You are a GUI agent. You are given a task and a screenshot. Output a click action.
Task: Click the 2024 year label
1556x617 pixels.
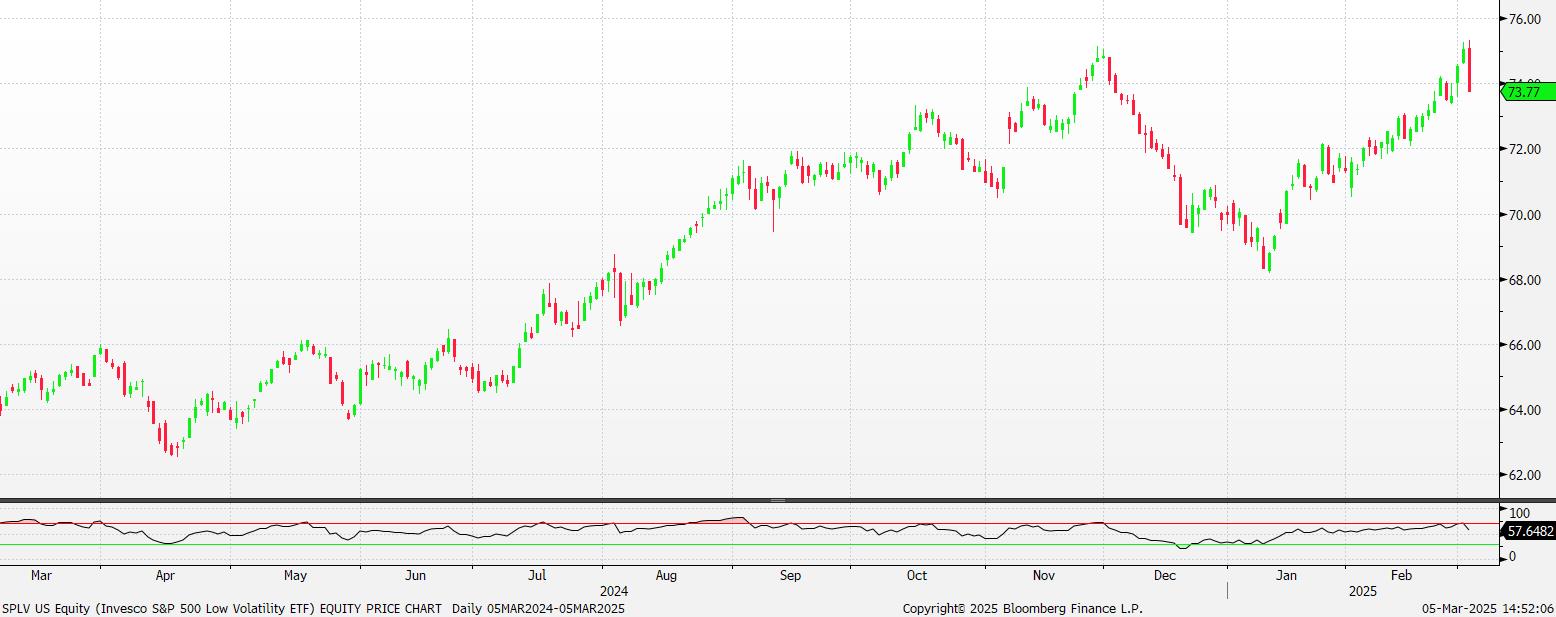tap(614, 592)
